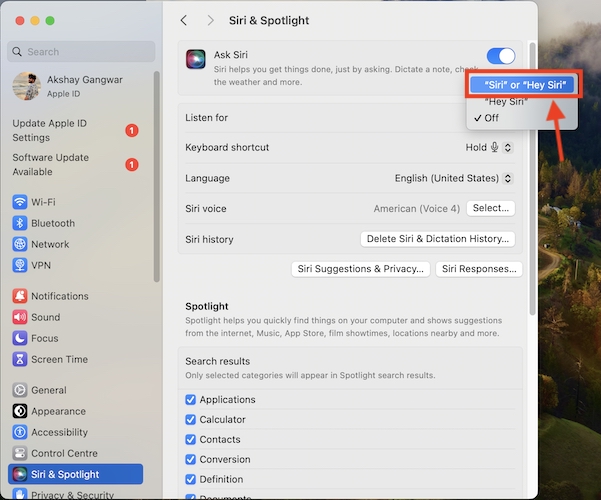Click the microphone icon in Keyboard shortcut
The width and height of the screenshot is (601, 500).
pos(494,147)
